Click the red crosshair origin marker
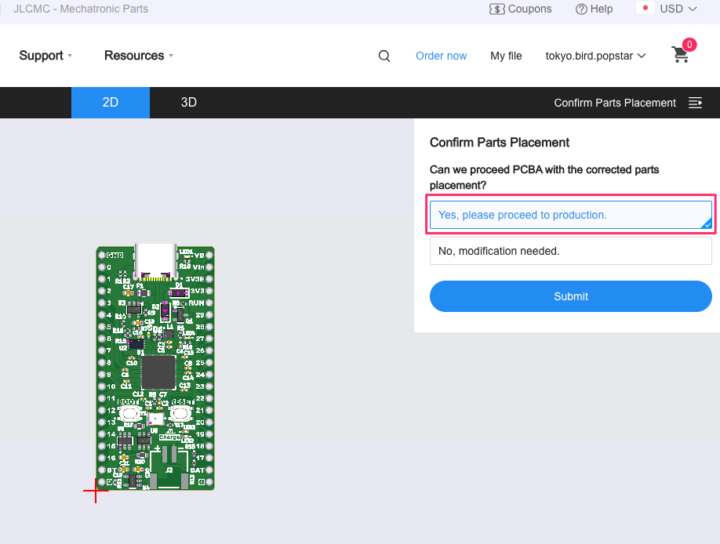 tap(96, 490)
